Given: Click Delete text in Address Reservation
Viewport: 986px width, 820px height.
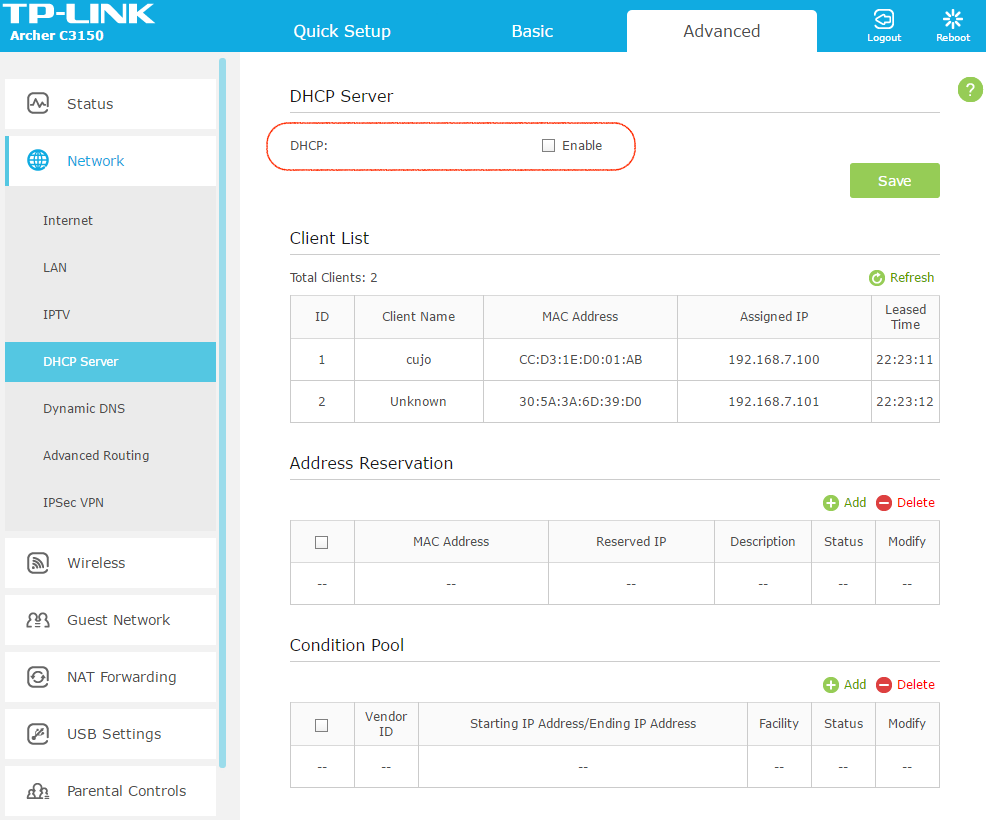Looking at the screenshot, I should pos(916,502).
